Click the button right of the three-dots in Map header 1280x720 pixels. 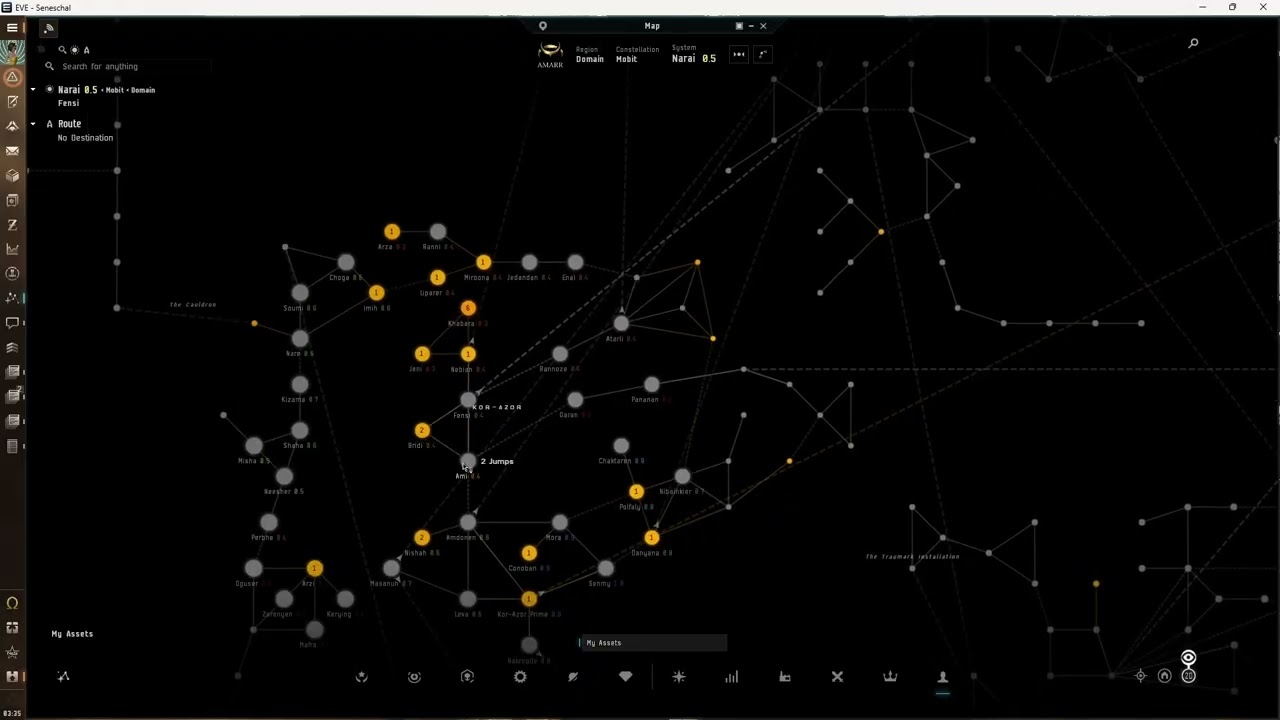click(x=763, y=54)
